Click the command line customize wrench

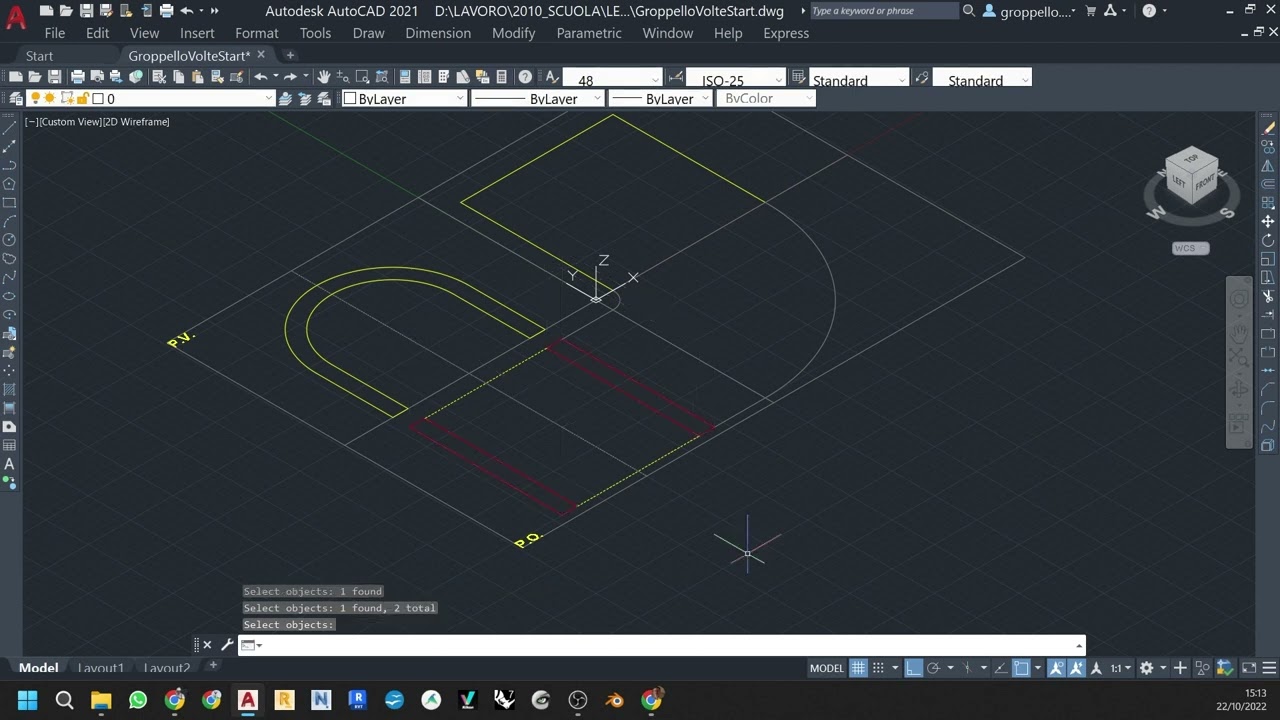[x=227, y=645]
